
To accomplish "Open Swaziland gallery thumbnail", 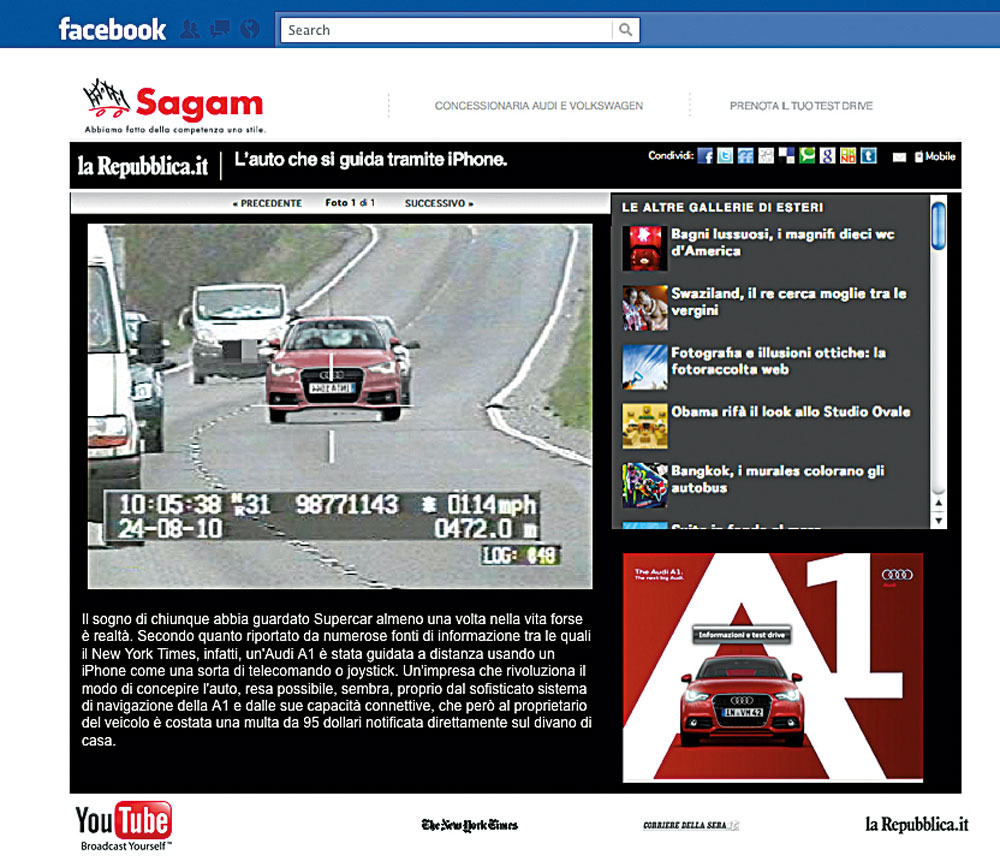I will click(x=645, y=308).
